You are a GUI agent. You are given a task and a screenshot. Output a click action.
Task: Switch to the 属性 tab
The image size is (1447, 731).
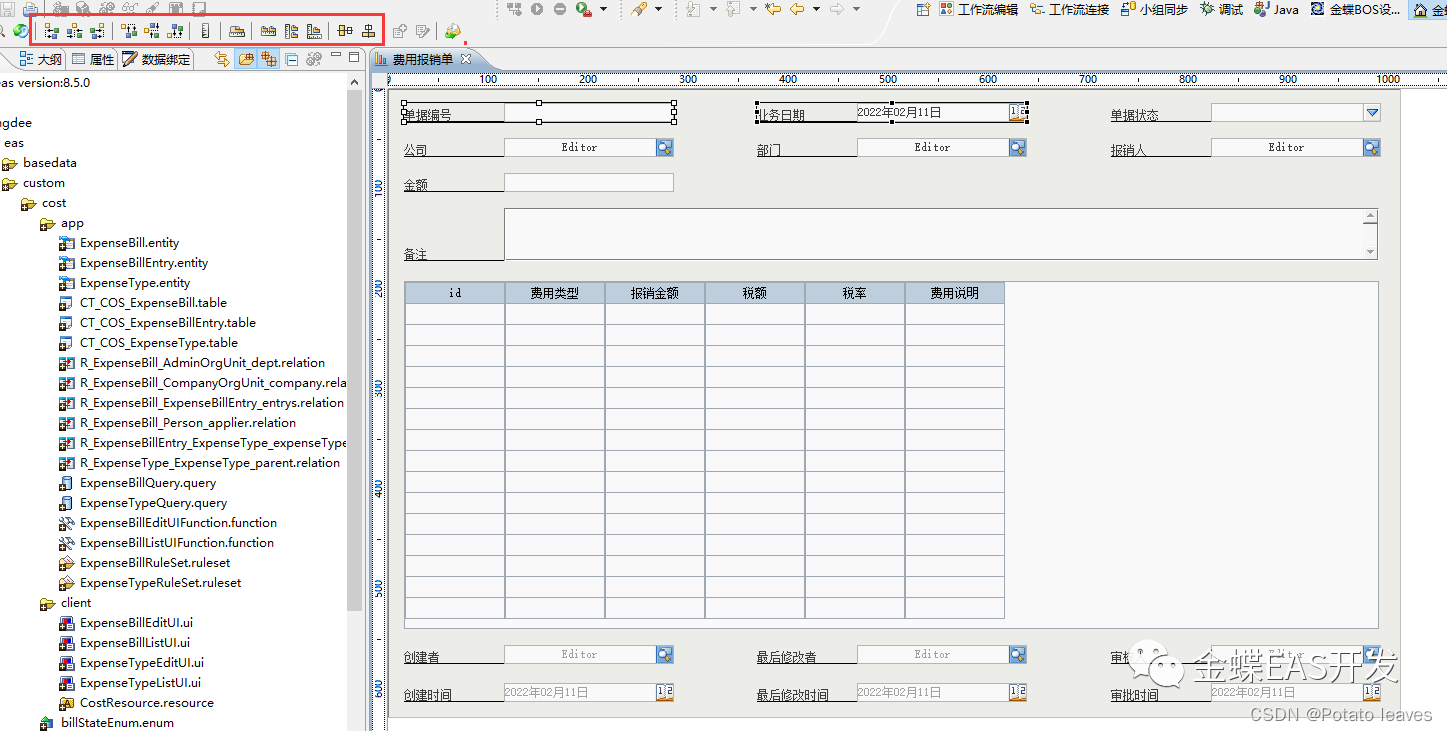93,60
